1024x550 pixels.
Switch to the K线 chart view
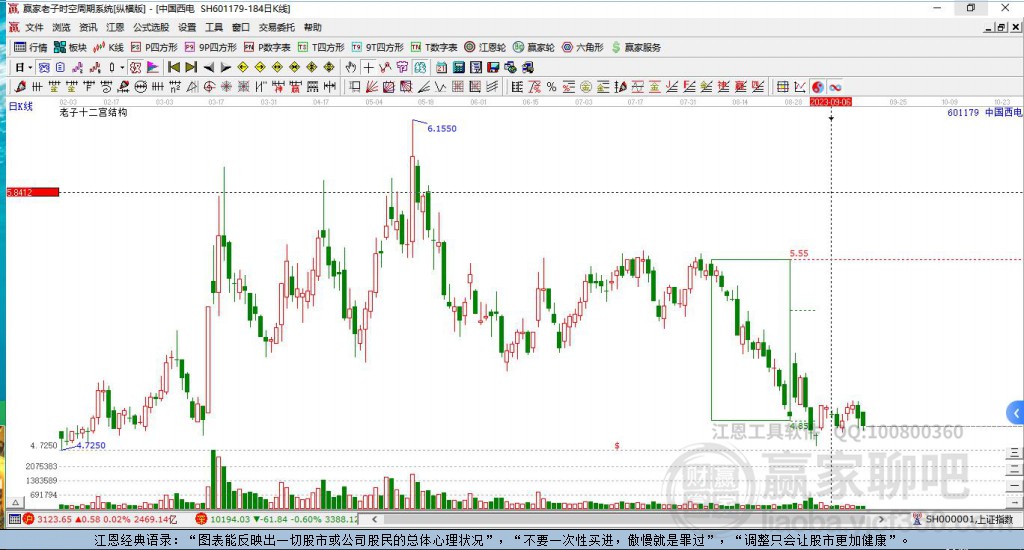click(108, 47)
